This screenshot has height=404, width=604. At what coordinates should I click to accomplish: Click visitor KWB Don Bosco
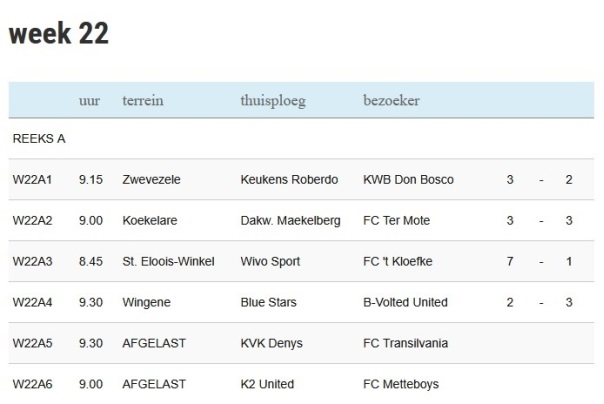(x=408, y=179)
